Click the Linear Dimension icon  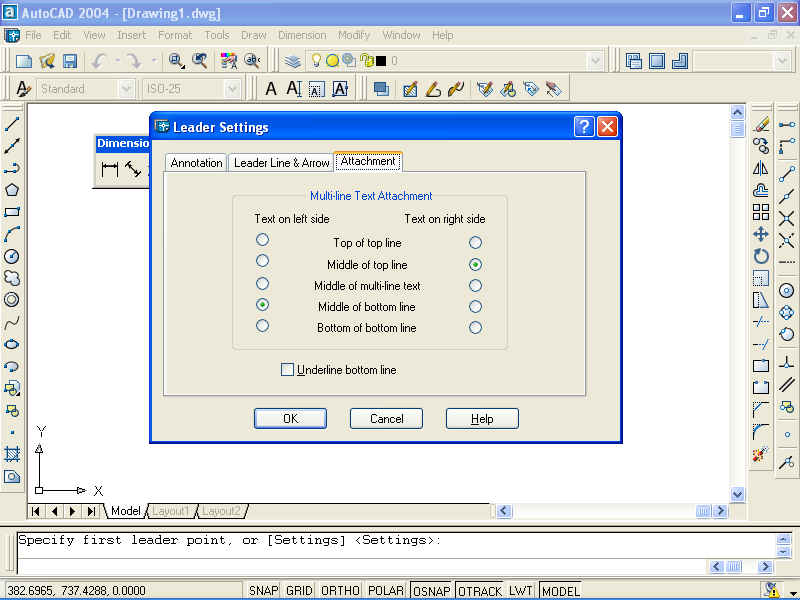[x=110, y=169]
